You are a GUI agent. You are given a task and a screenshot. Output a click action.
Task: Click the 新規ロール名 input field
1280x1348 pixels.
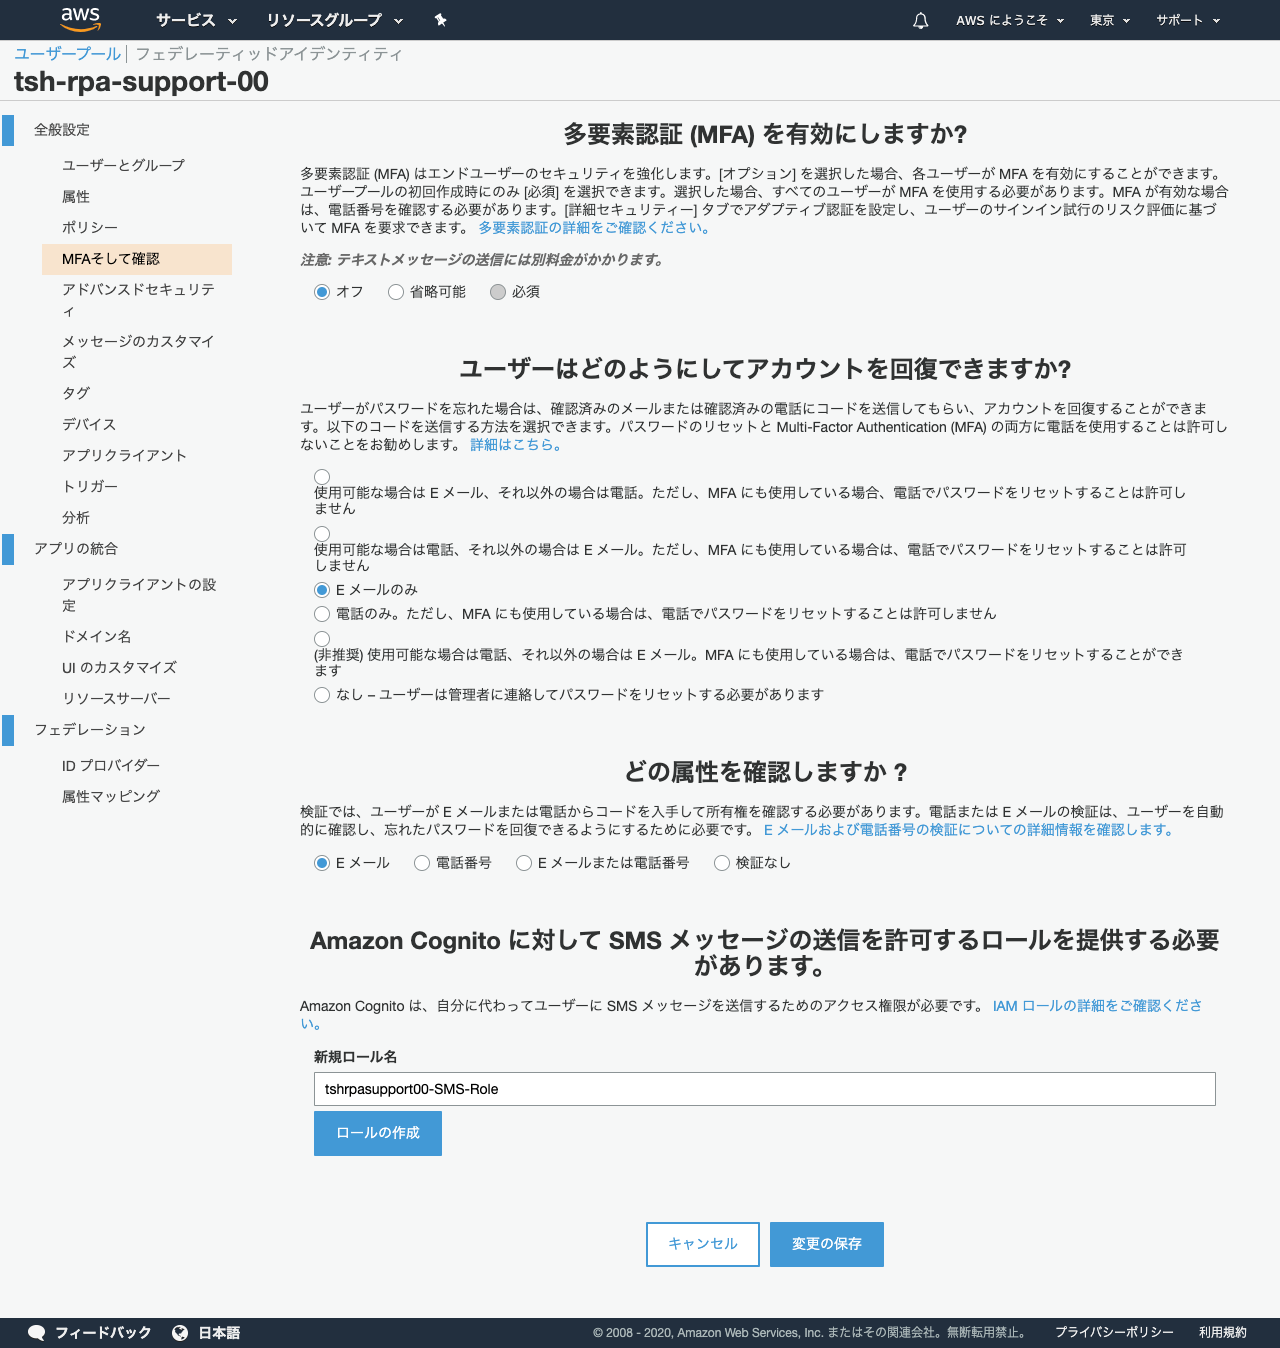[x=765, y=1089]
